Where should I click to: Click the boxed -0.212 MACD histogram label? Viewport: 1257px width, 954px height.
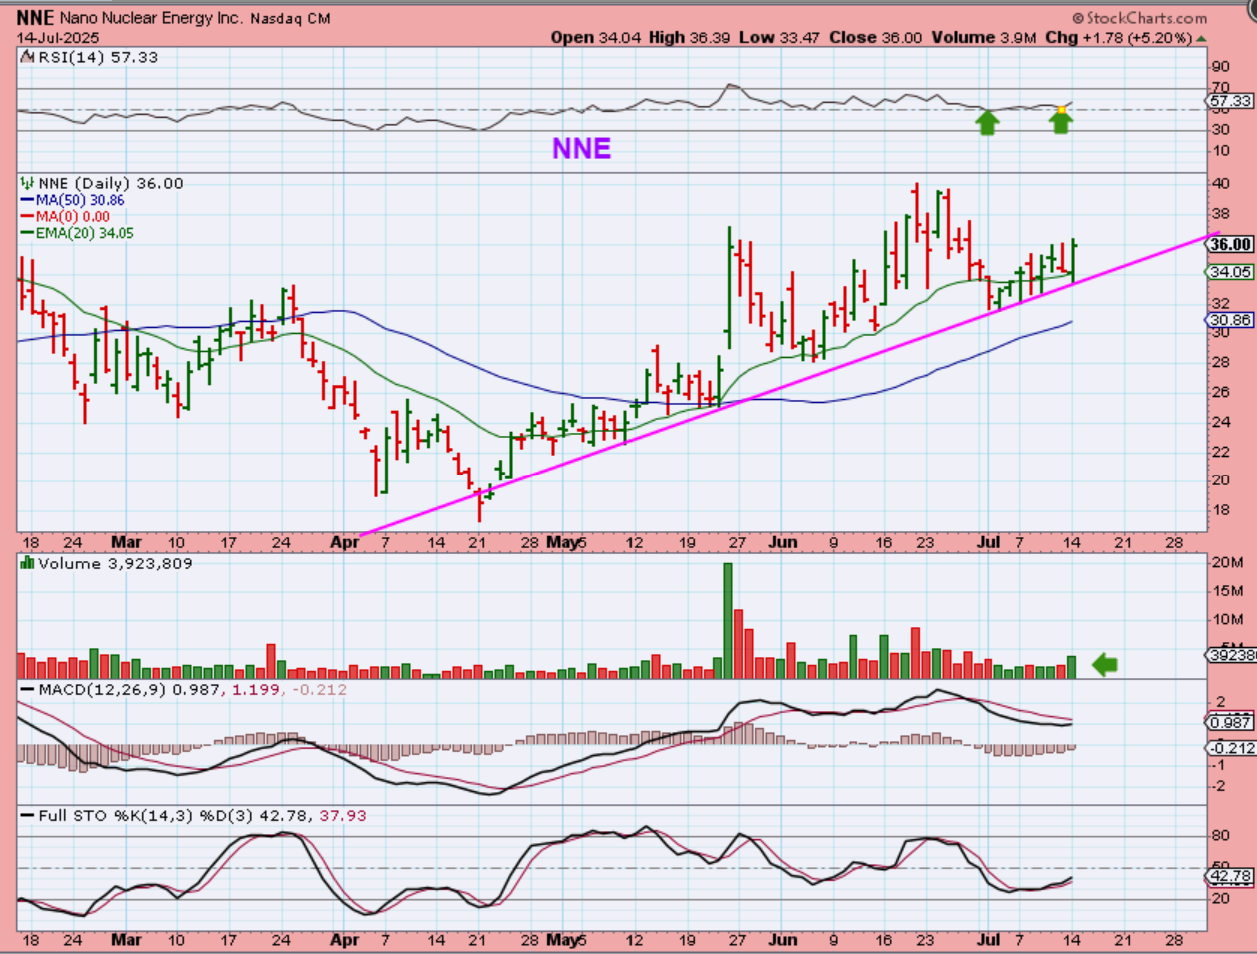pos(1230,748)
